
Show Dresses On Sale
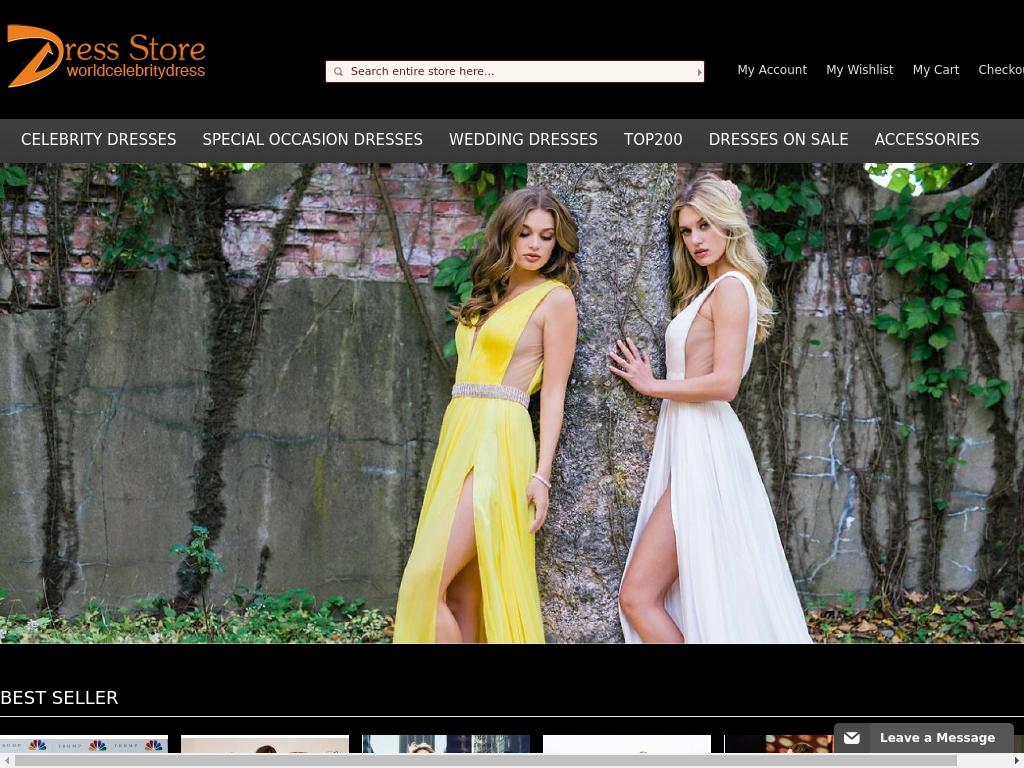778,140
